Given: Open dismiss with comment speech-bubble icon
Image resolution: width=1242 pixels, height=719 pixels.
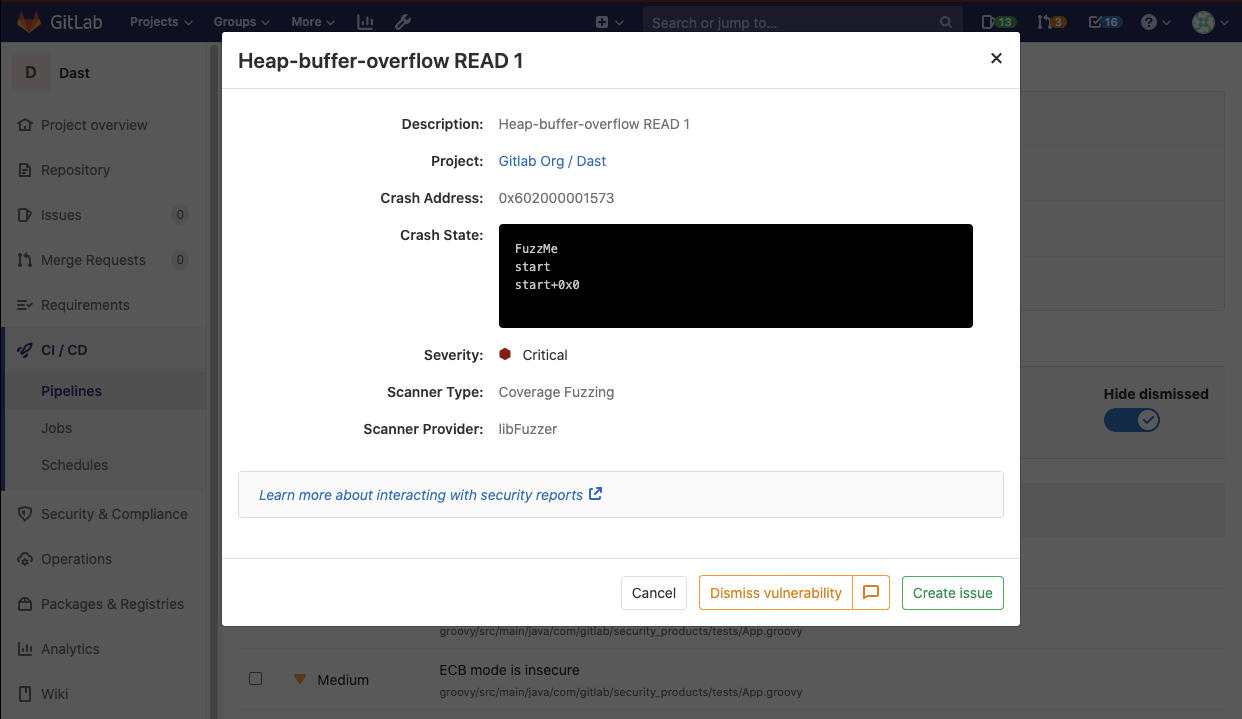Looking at the screenshot, I should [871, 592].
